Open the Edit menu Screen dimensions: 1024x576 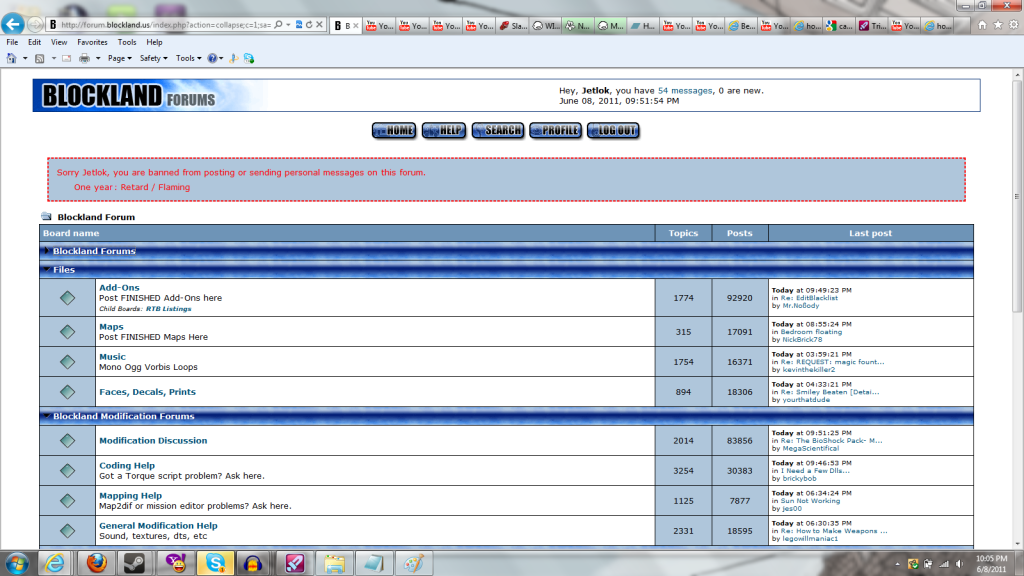click(34, 42)
